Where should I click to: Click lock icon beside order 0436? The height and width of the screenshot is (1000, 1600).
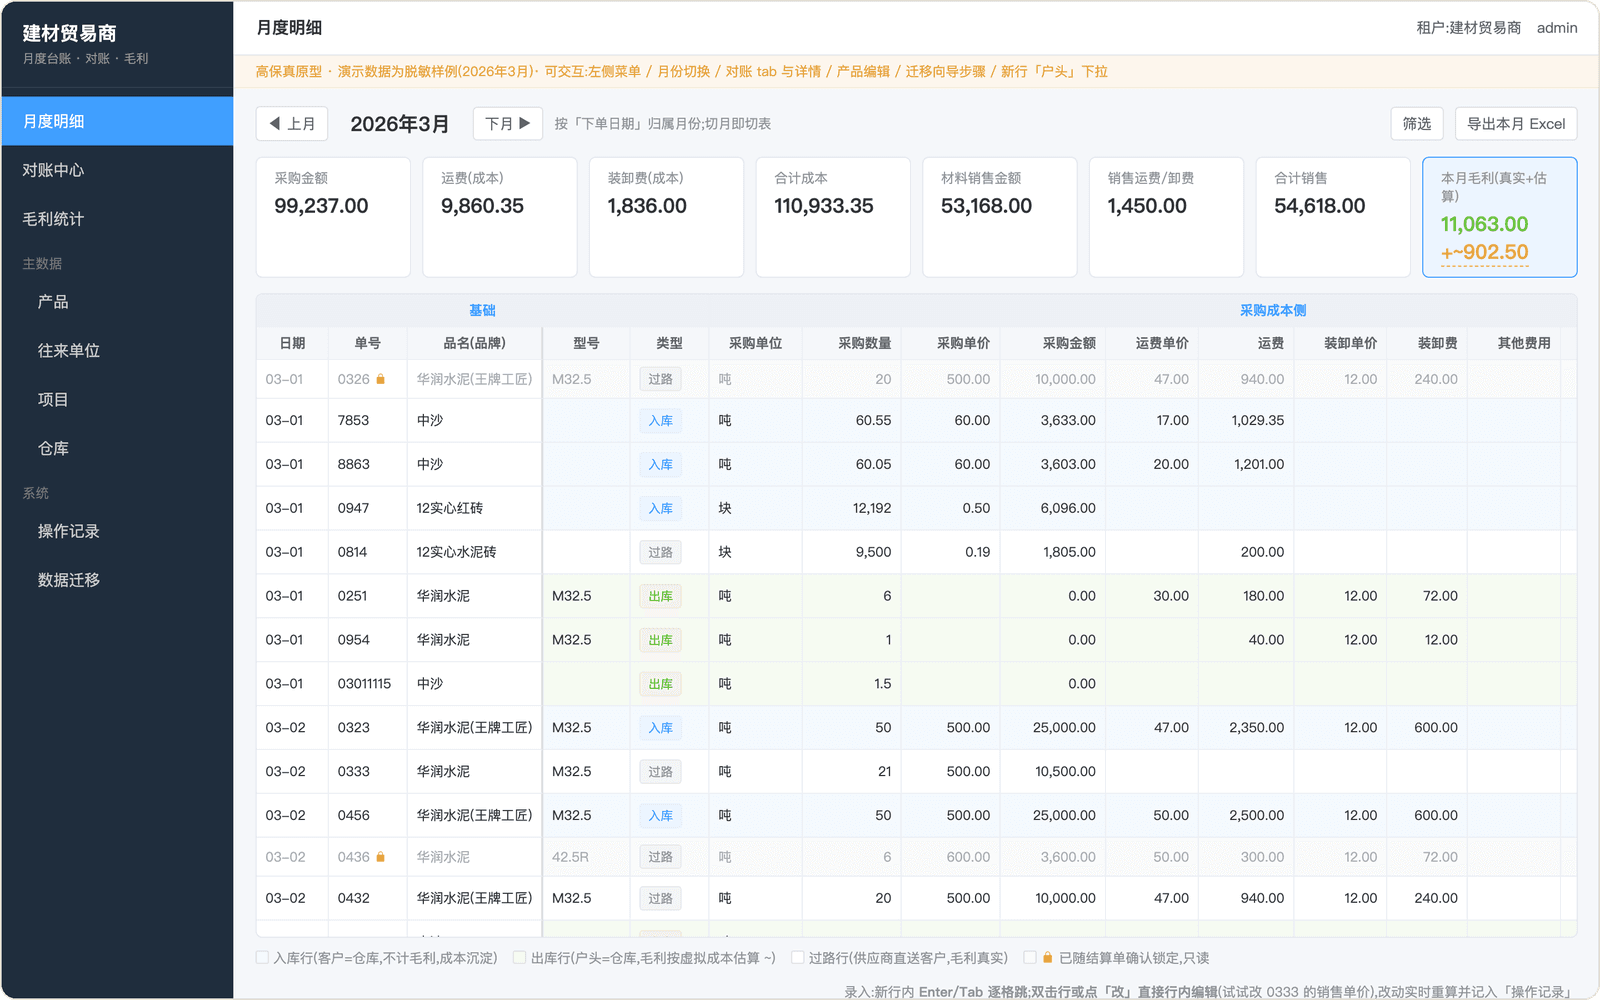tap(381, 857)
